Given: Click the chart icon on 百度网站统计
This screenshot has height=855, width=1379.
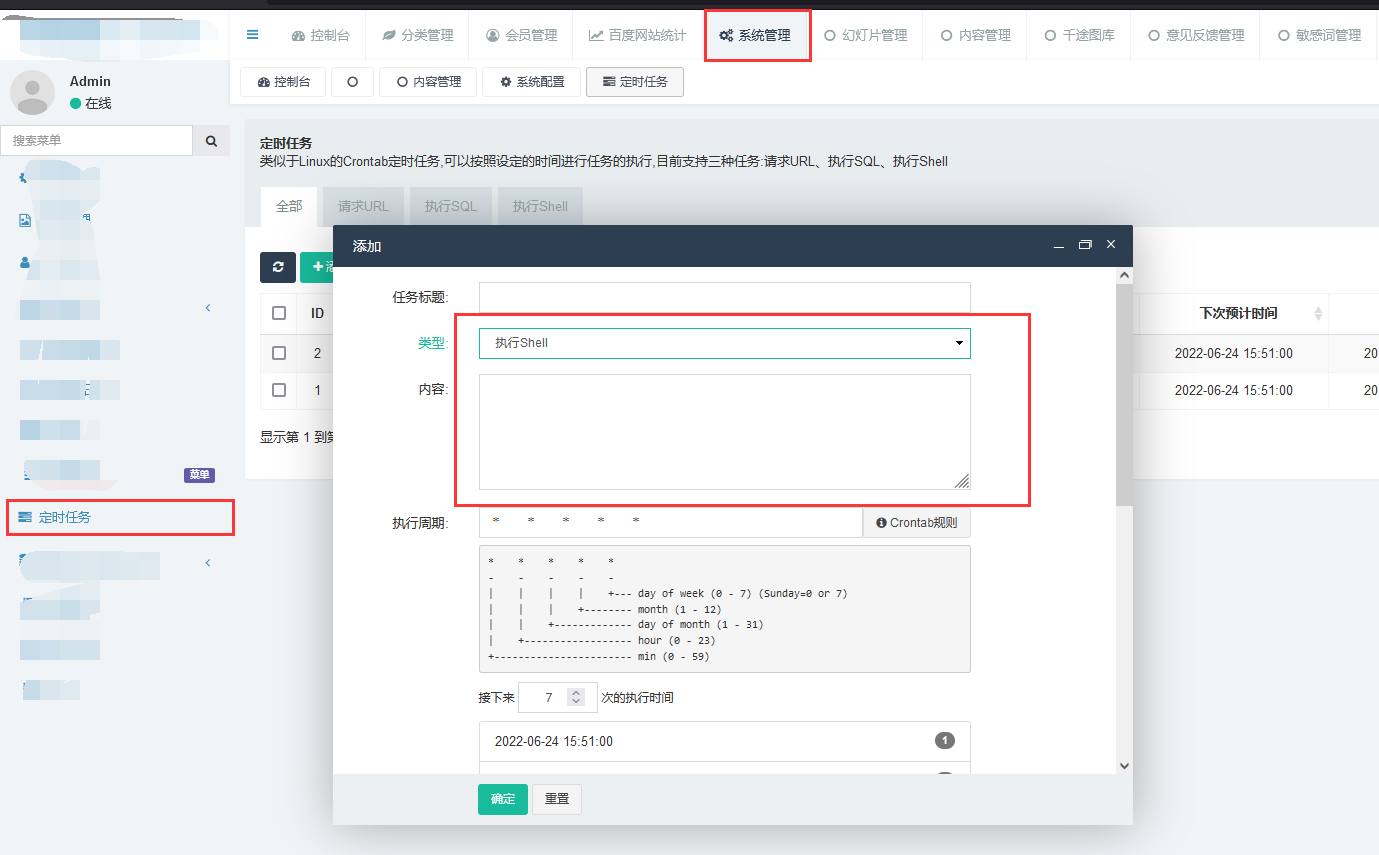Looking at the screenshot, I should tap(595, 33).
